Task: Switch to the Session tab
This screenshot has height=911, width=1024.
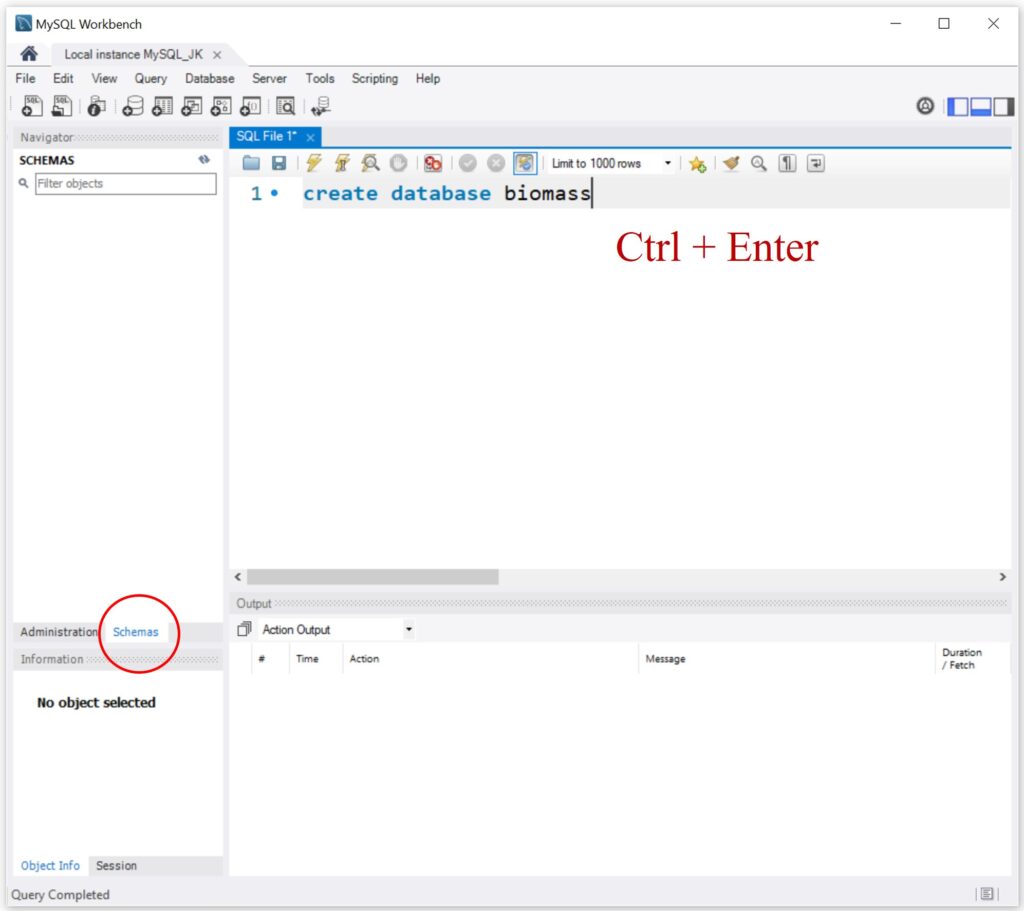Action: pos(116,866)
